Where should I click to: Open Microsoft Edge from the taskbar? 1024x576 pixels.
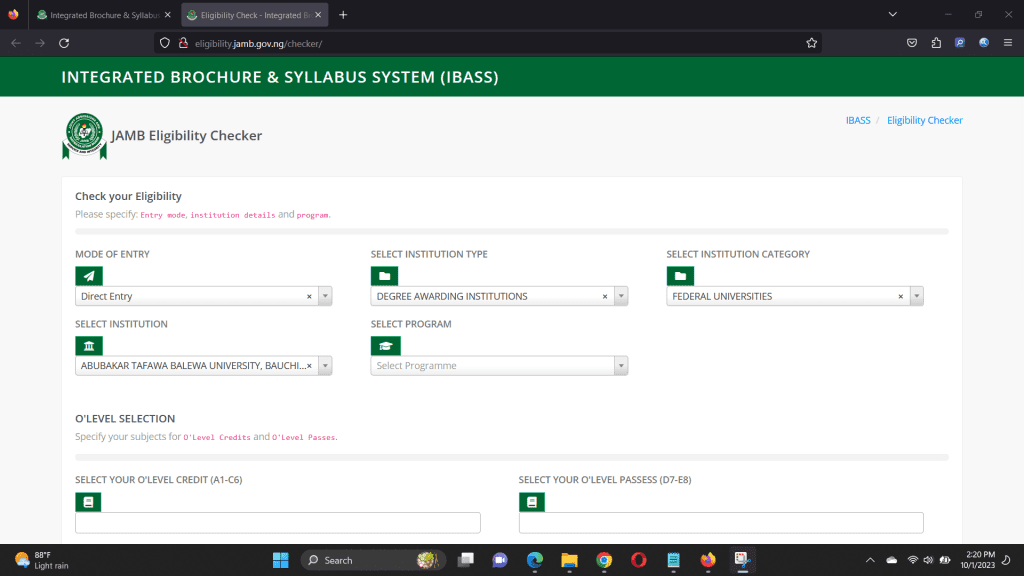point(535,560)
